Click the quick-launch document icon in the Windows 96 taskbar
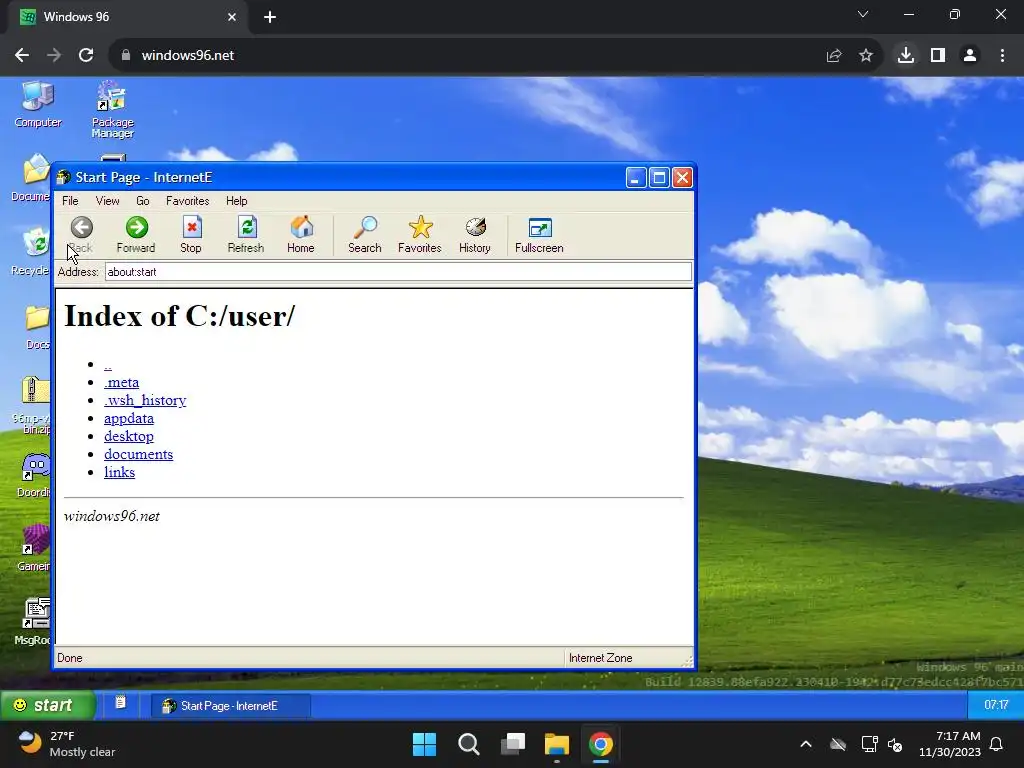 (120, 703)
